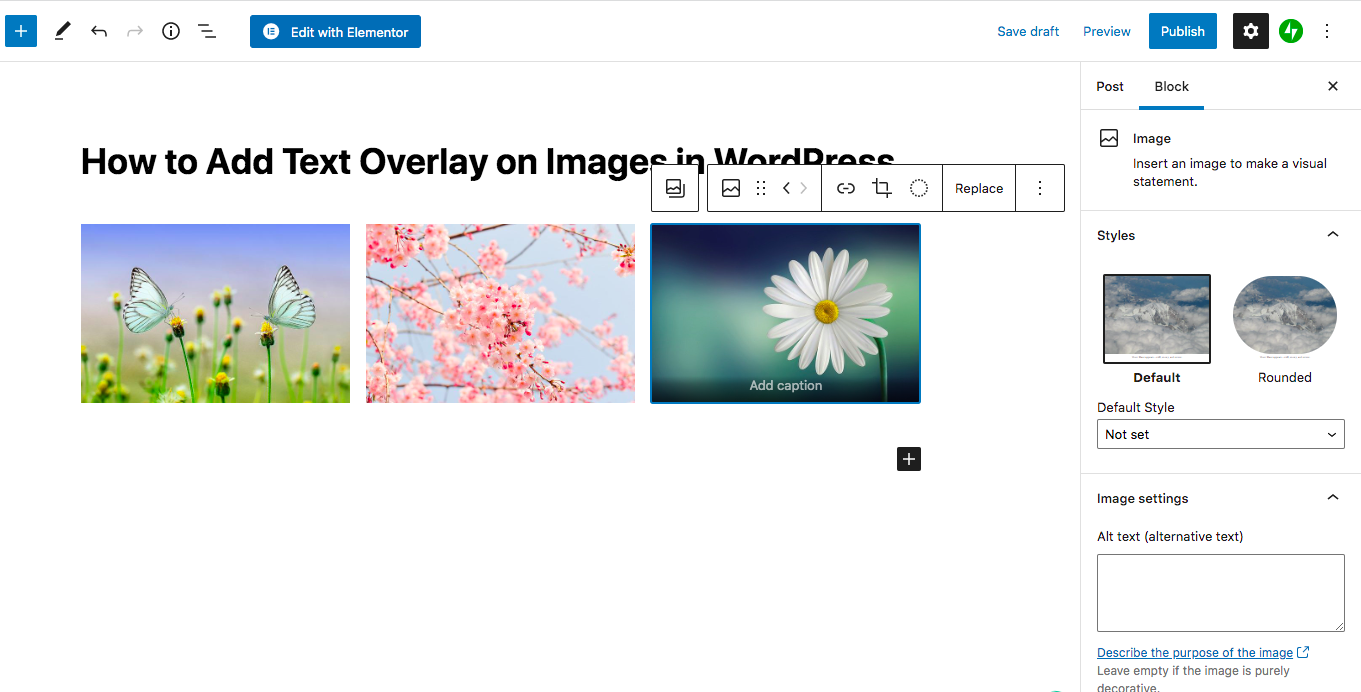Open the image block options menu
Image resolution: width=1361 pixels, height=692 pixels.
[x=1040, y=188]
